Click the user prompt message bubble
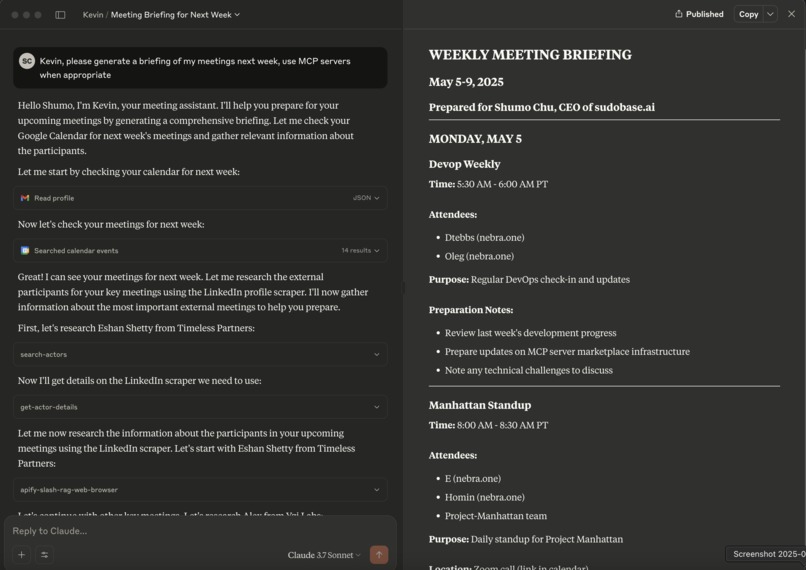The width and height of the screenshot is (806, 570). point(200,68)
